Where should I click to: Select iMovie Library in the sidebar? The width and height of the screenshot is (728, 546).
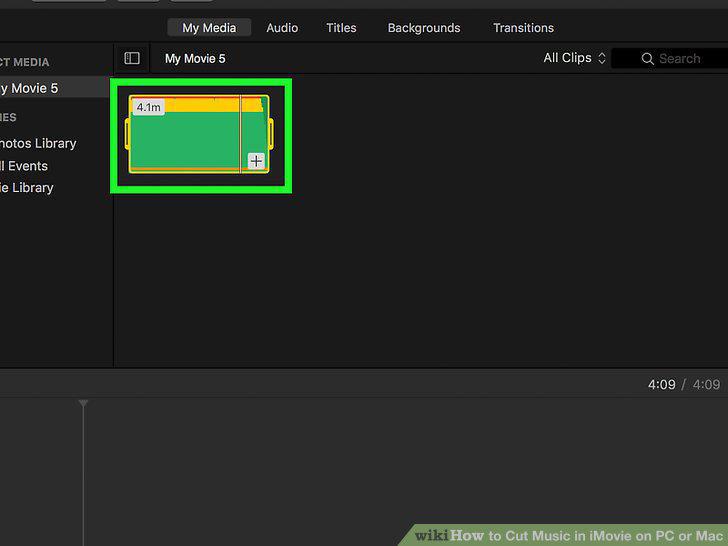coord(26,188)
